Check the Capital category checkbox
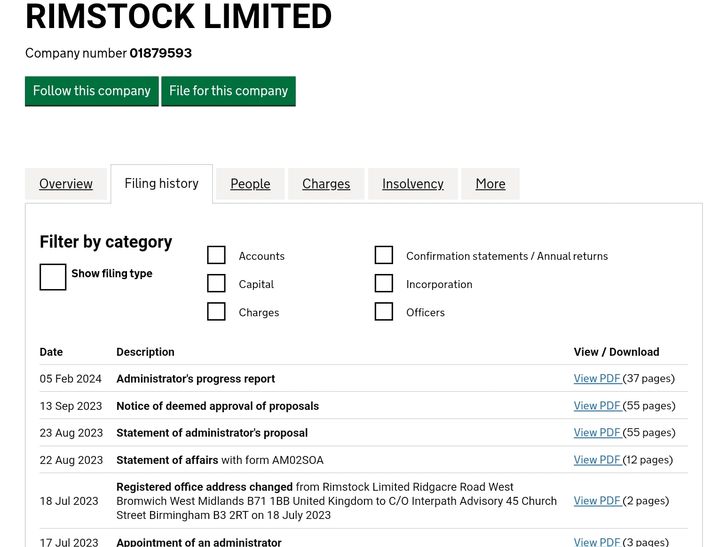 tap(216, 283)
